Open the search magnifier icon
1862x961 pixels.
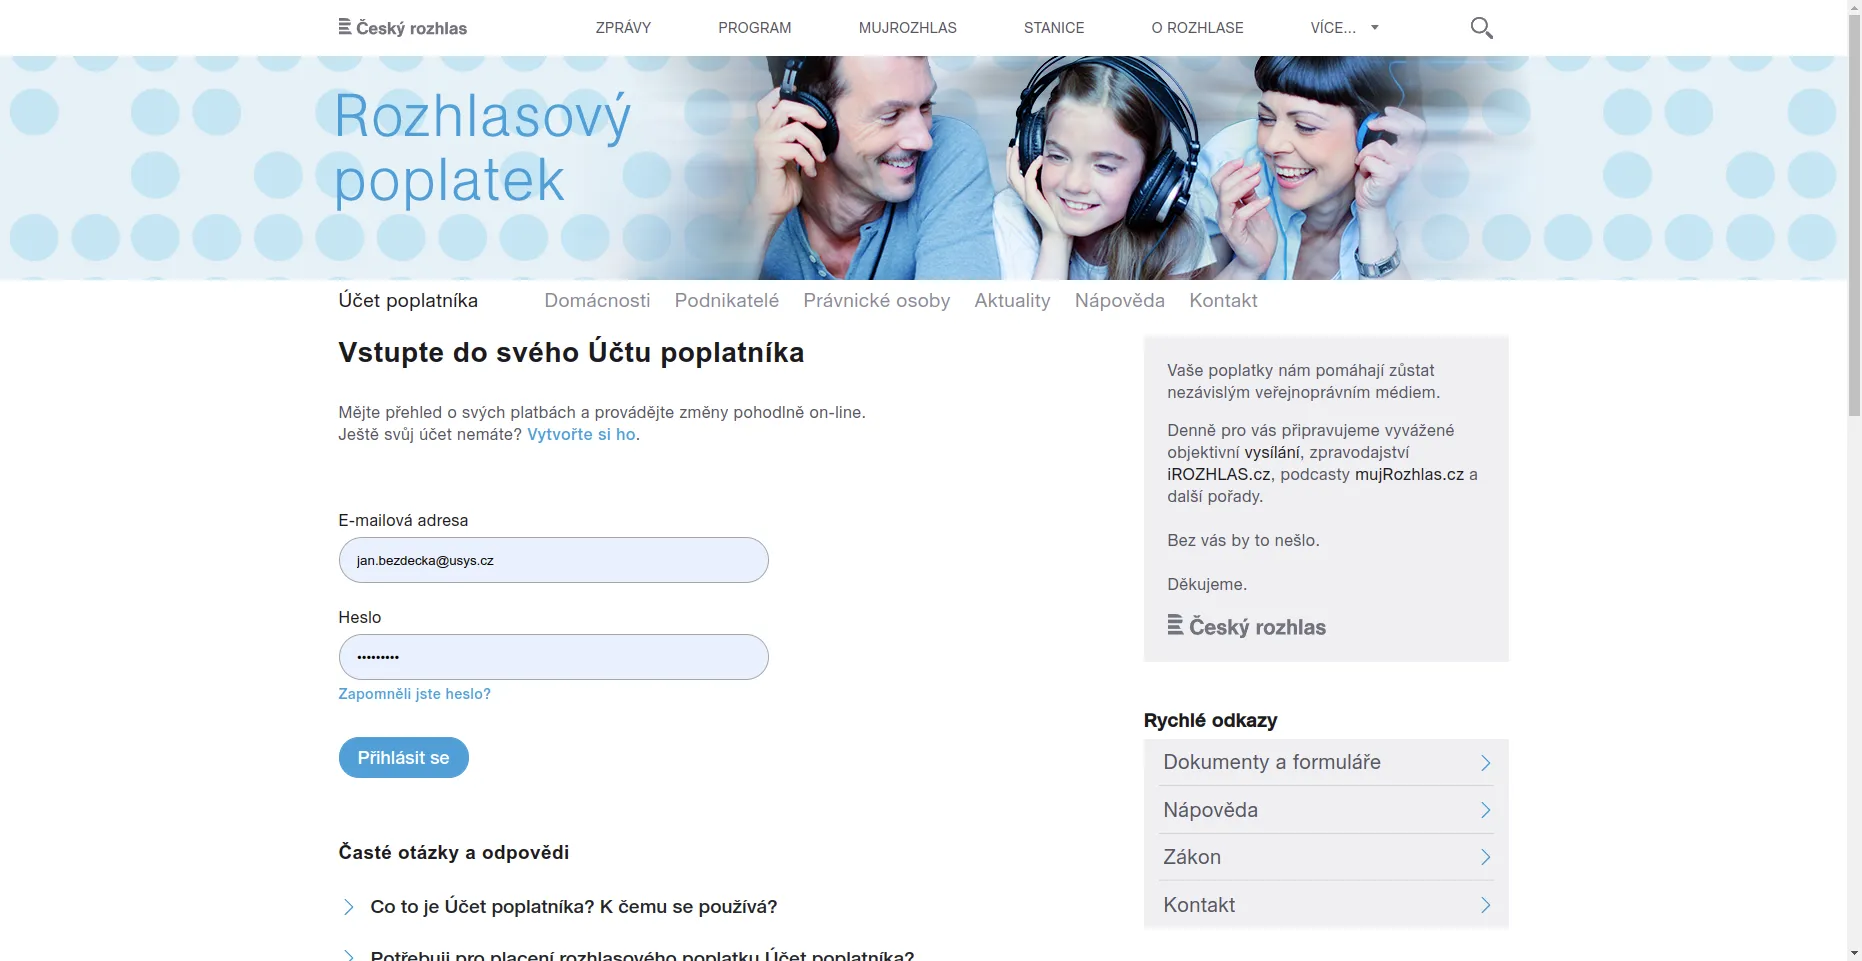(1481, 28)
